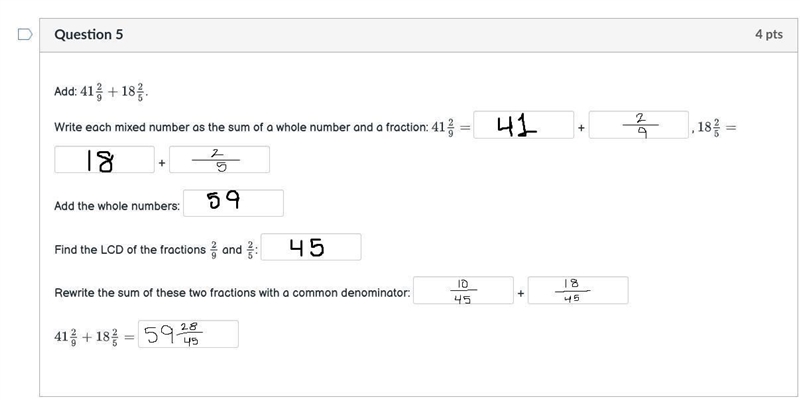The image size is (800, 400).
Task: Select the final answer box with 59 28/45
Action: 188,334
